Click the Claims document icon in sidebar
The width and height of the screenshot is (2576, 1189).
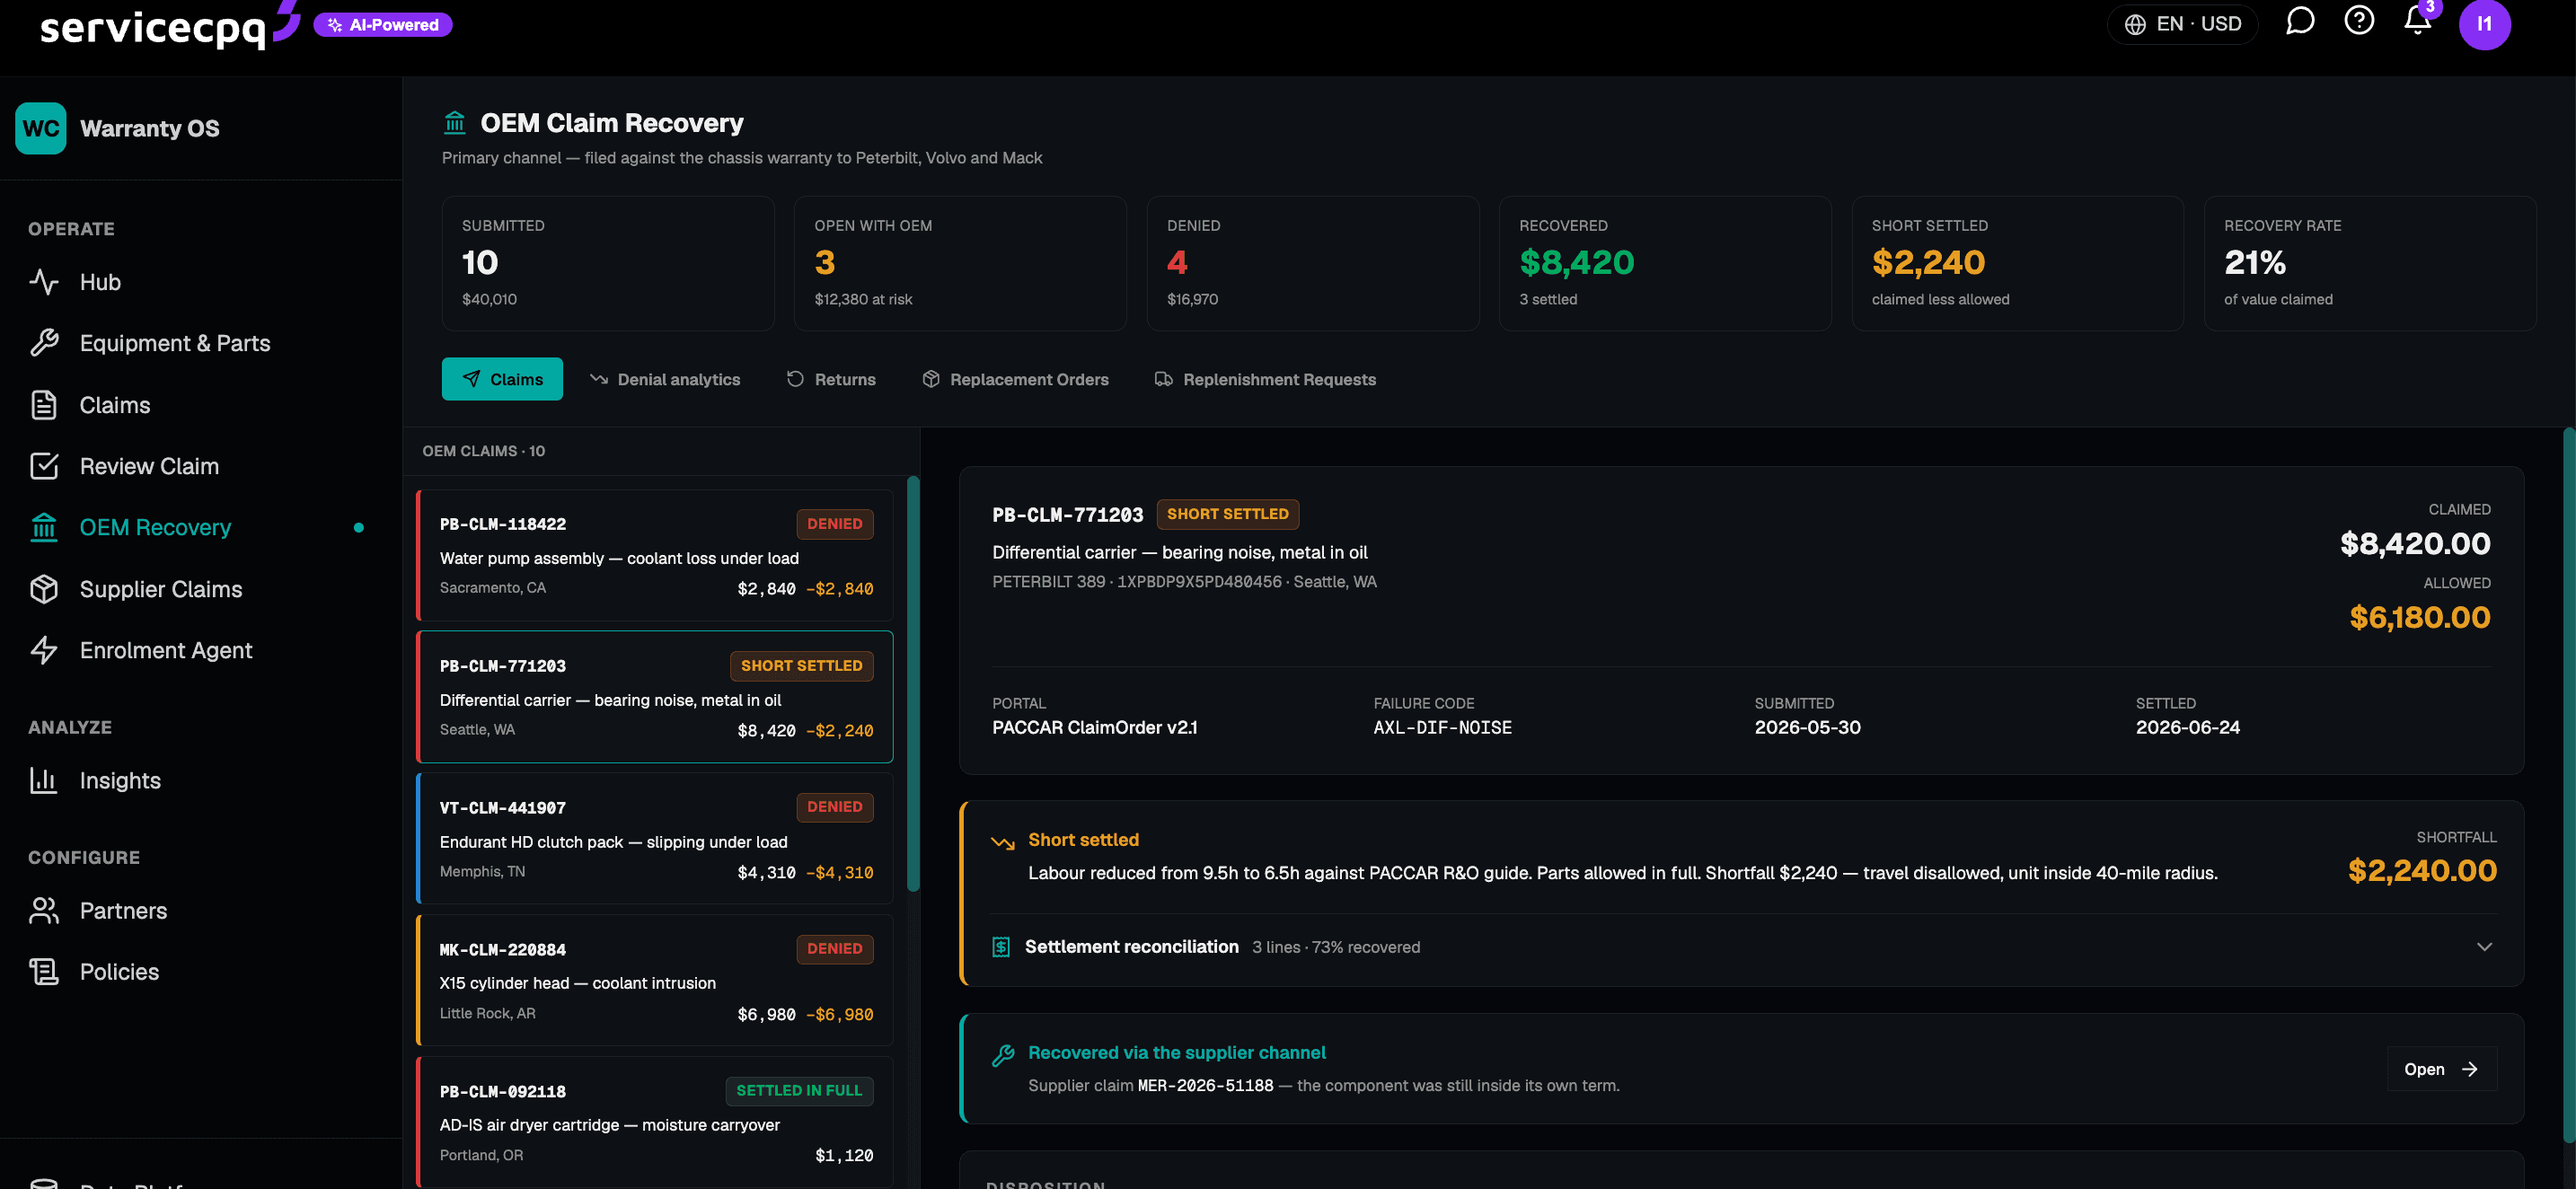pyautogui.click(x=44, y=405)
